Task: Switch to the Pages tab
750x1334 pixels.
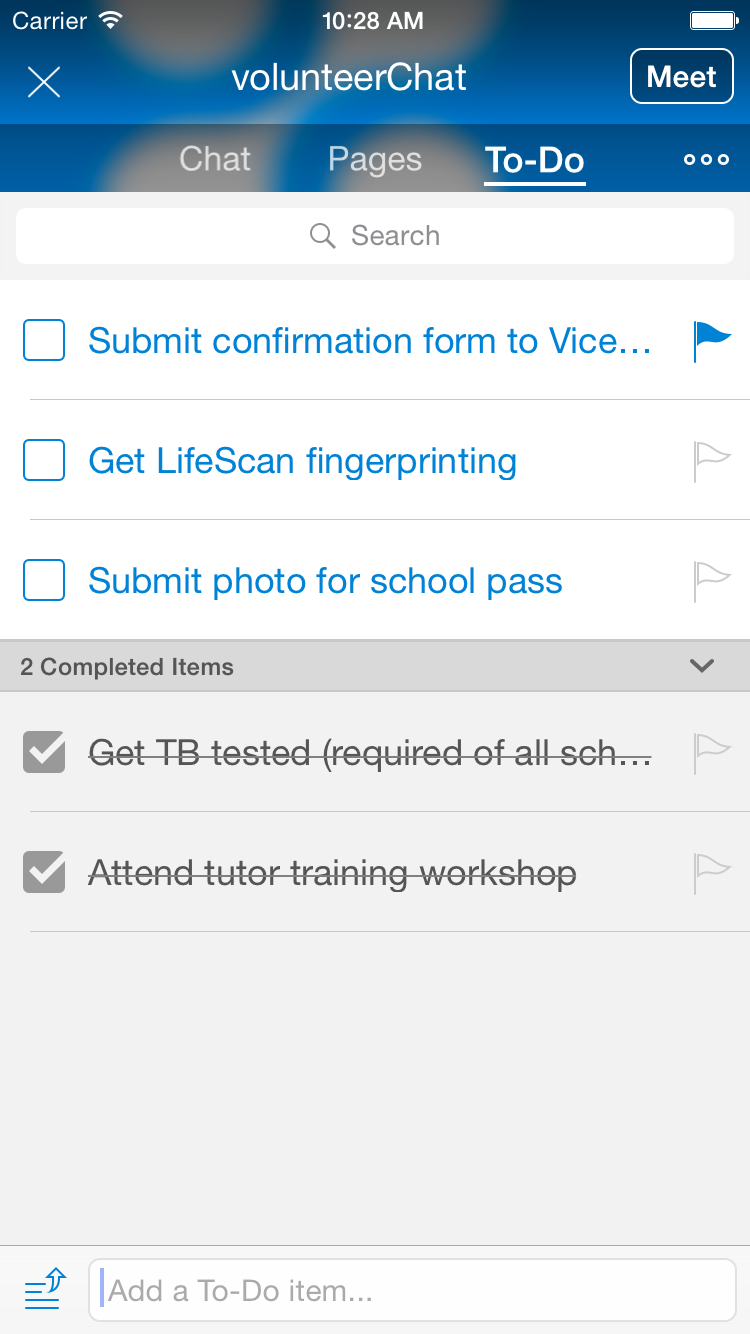Action: click(x=375, y=160)
